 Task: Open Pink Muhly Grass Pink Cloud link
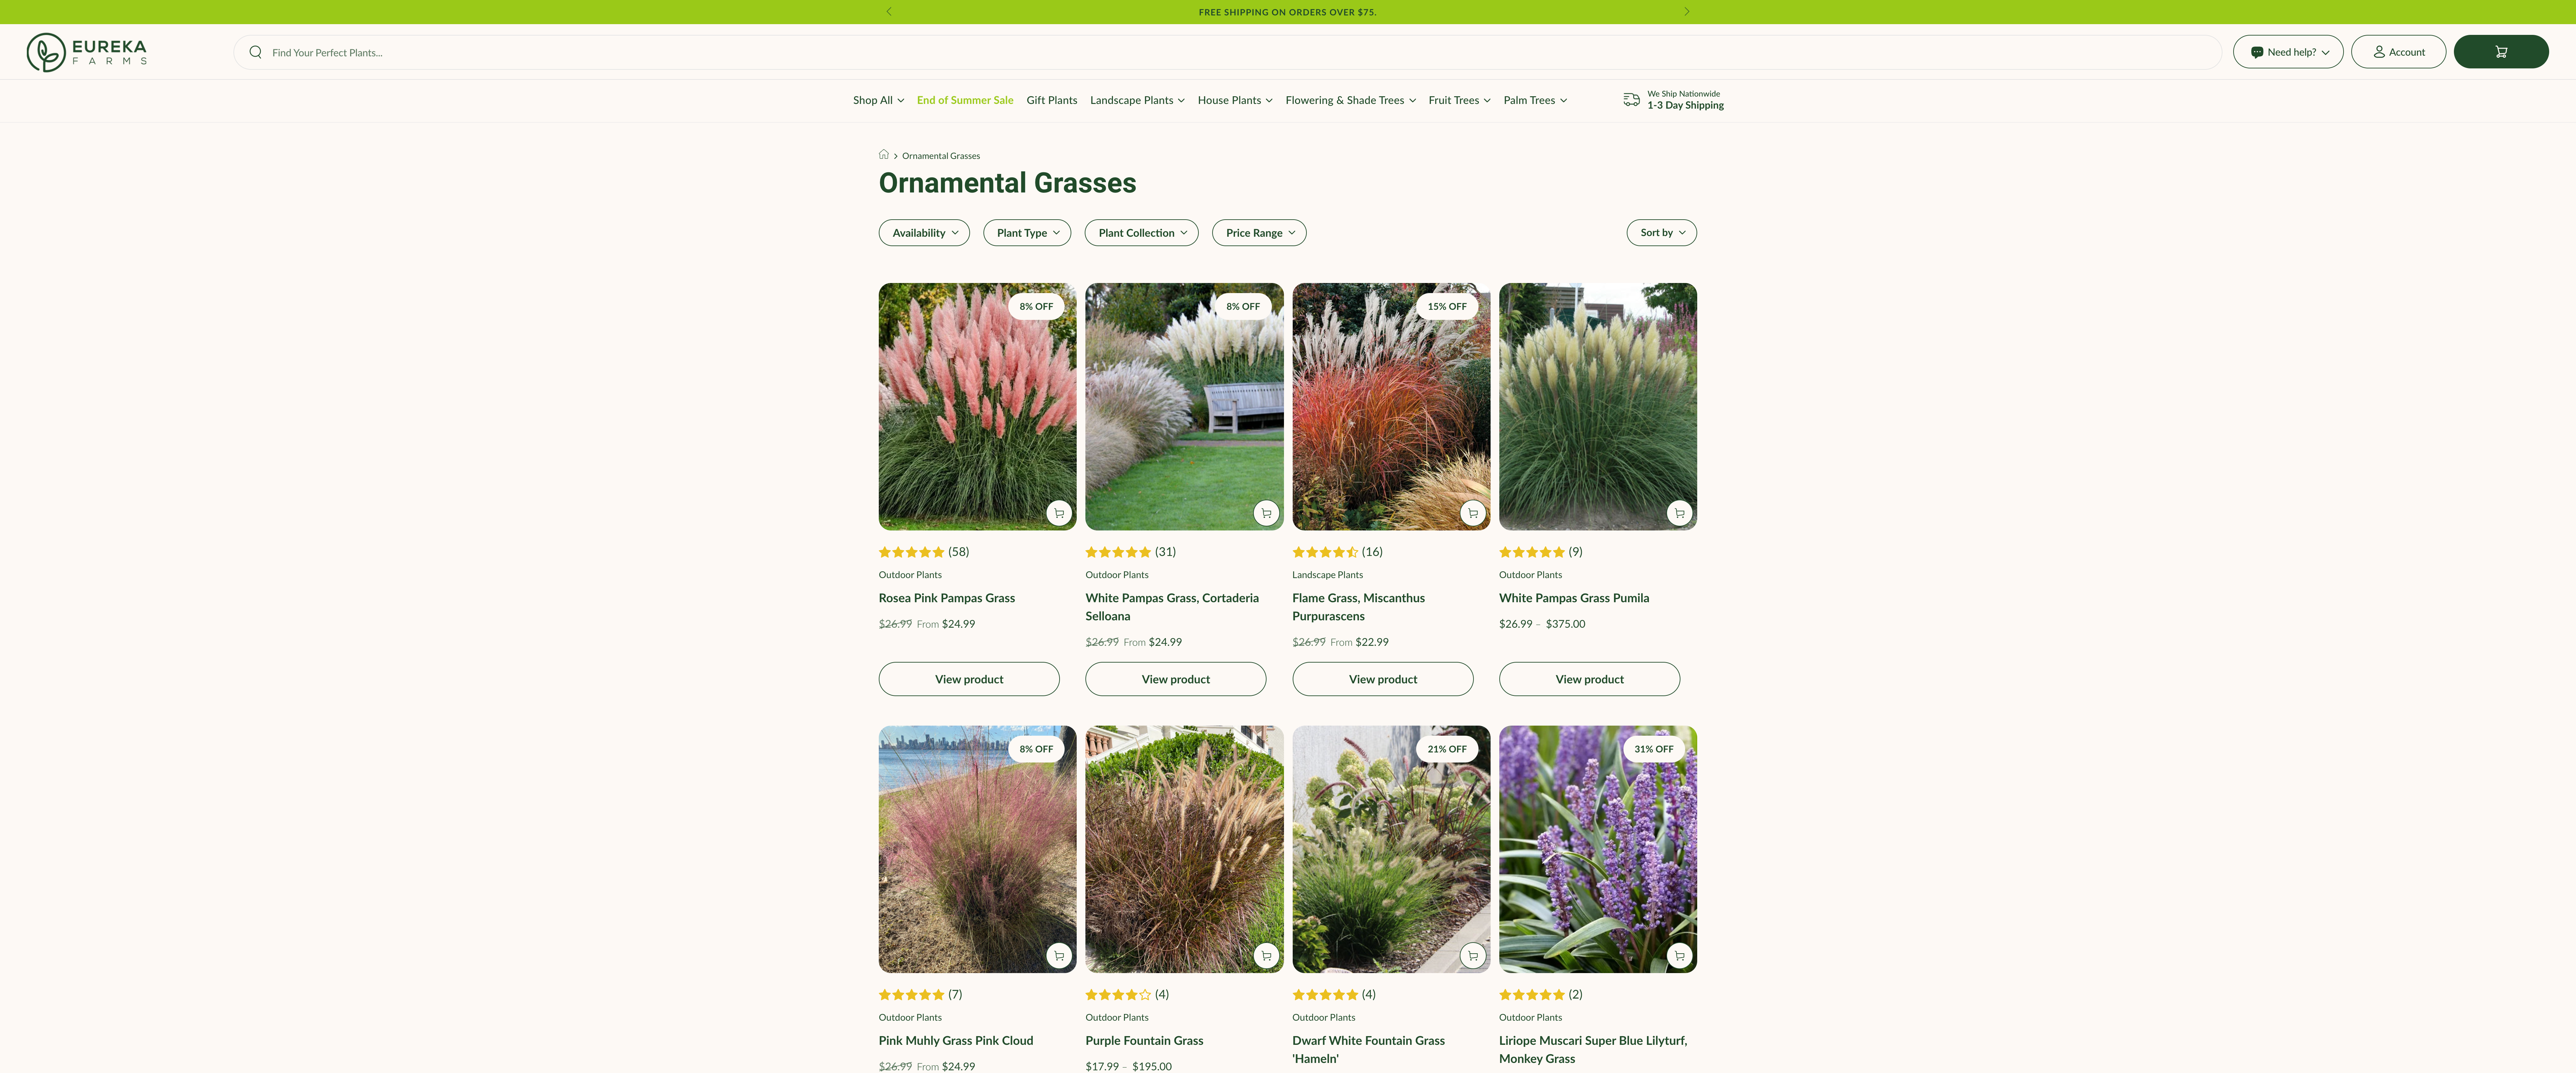coord(956,1041)
